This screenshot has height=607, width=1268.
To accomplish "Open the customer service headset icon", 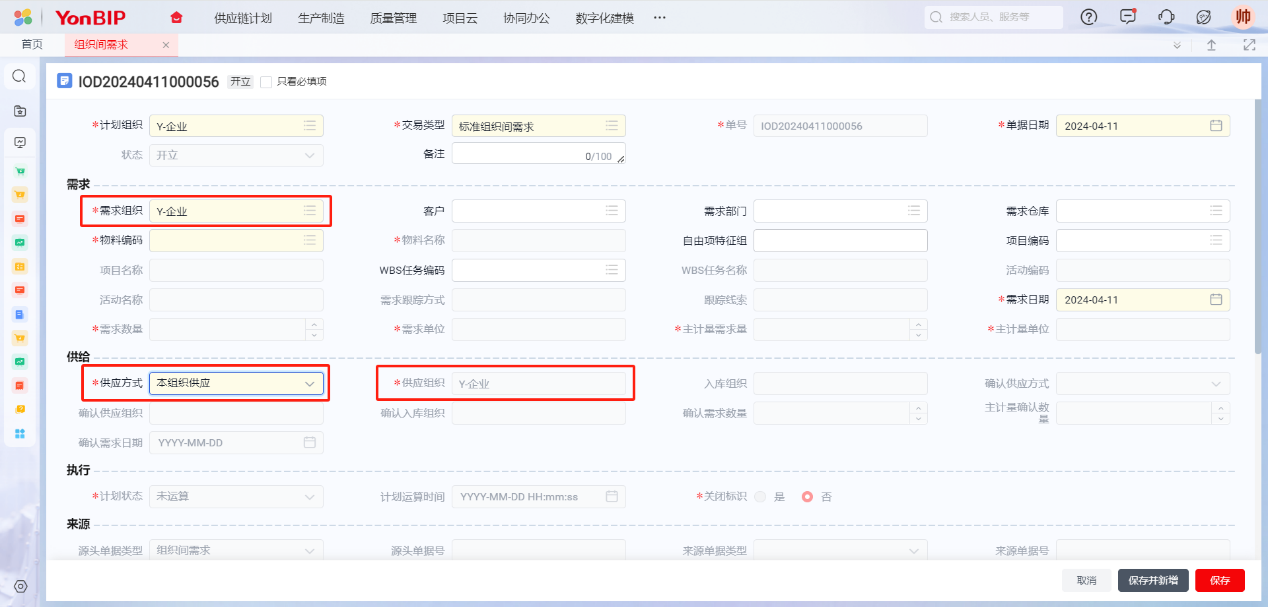I will pos(1166,17).
